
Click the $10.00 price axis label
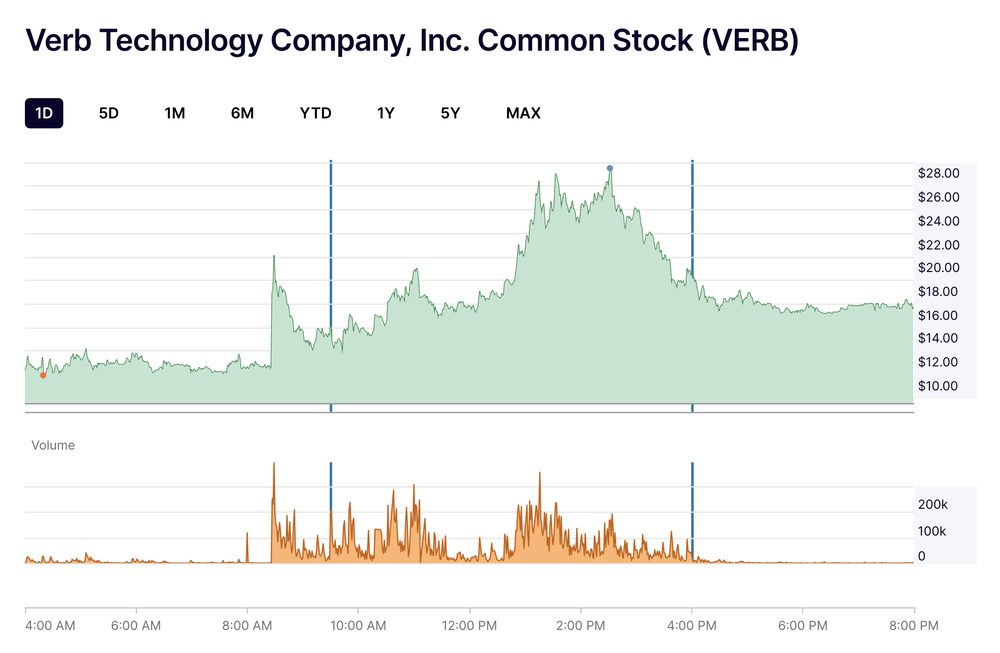point(938,386)
